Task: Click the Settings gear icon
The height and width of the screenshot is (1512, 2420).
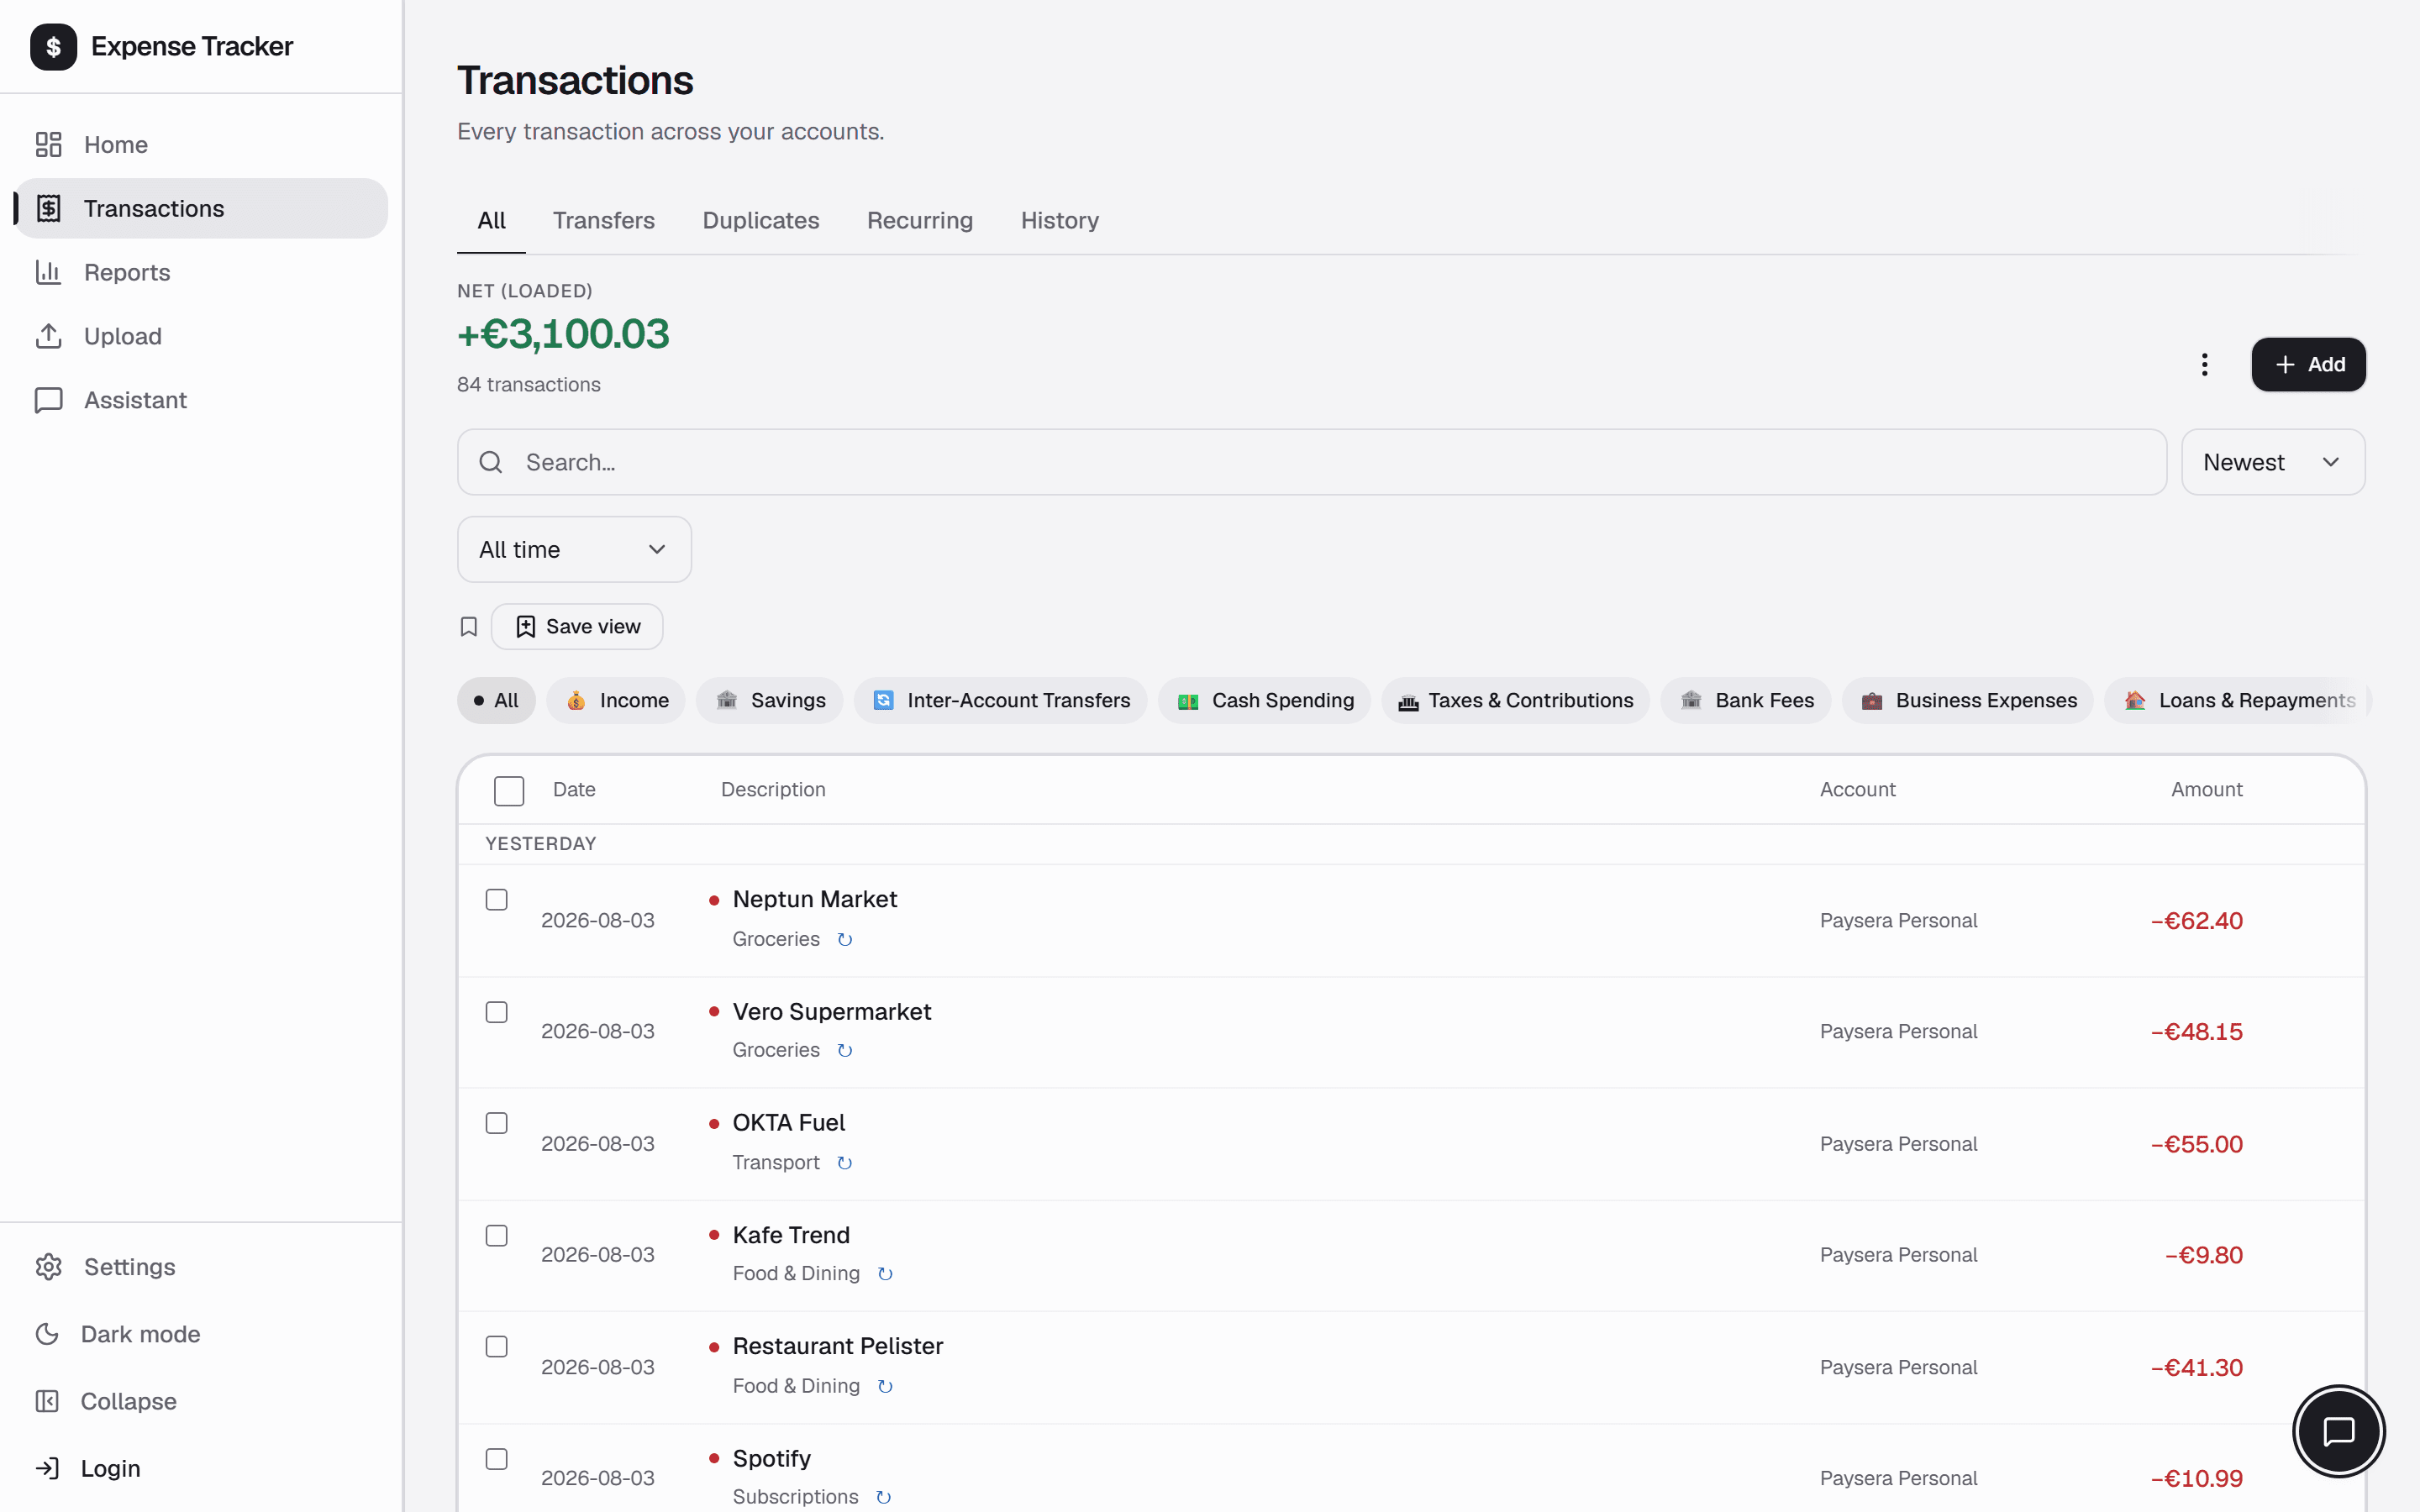Action: tap(48, 1267)
